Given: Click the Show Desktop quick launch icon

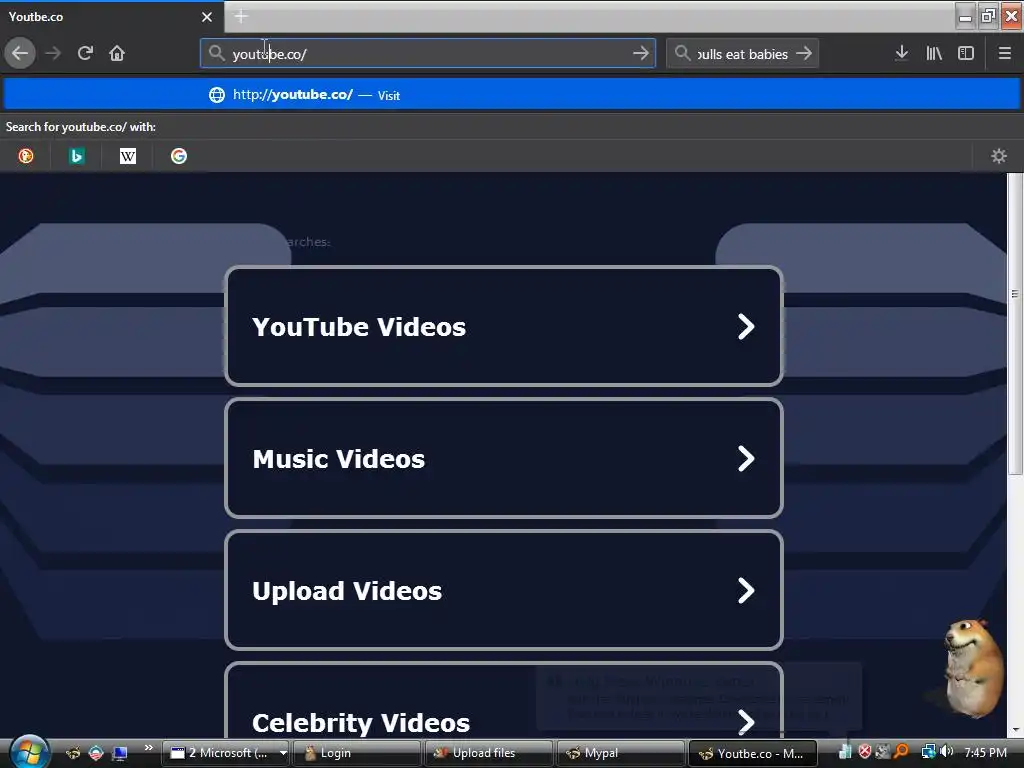Looking at the screenshot, I should (x=120, y=753).
